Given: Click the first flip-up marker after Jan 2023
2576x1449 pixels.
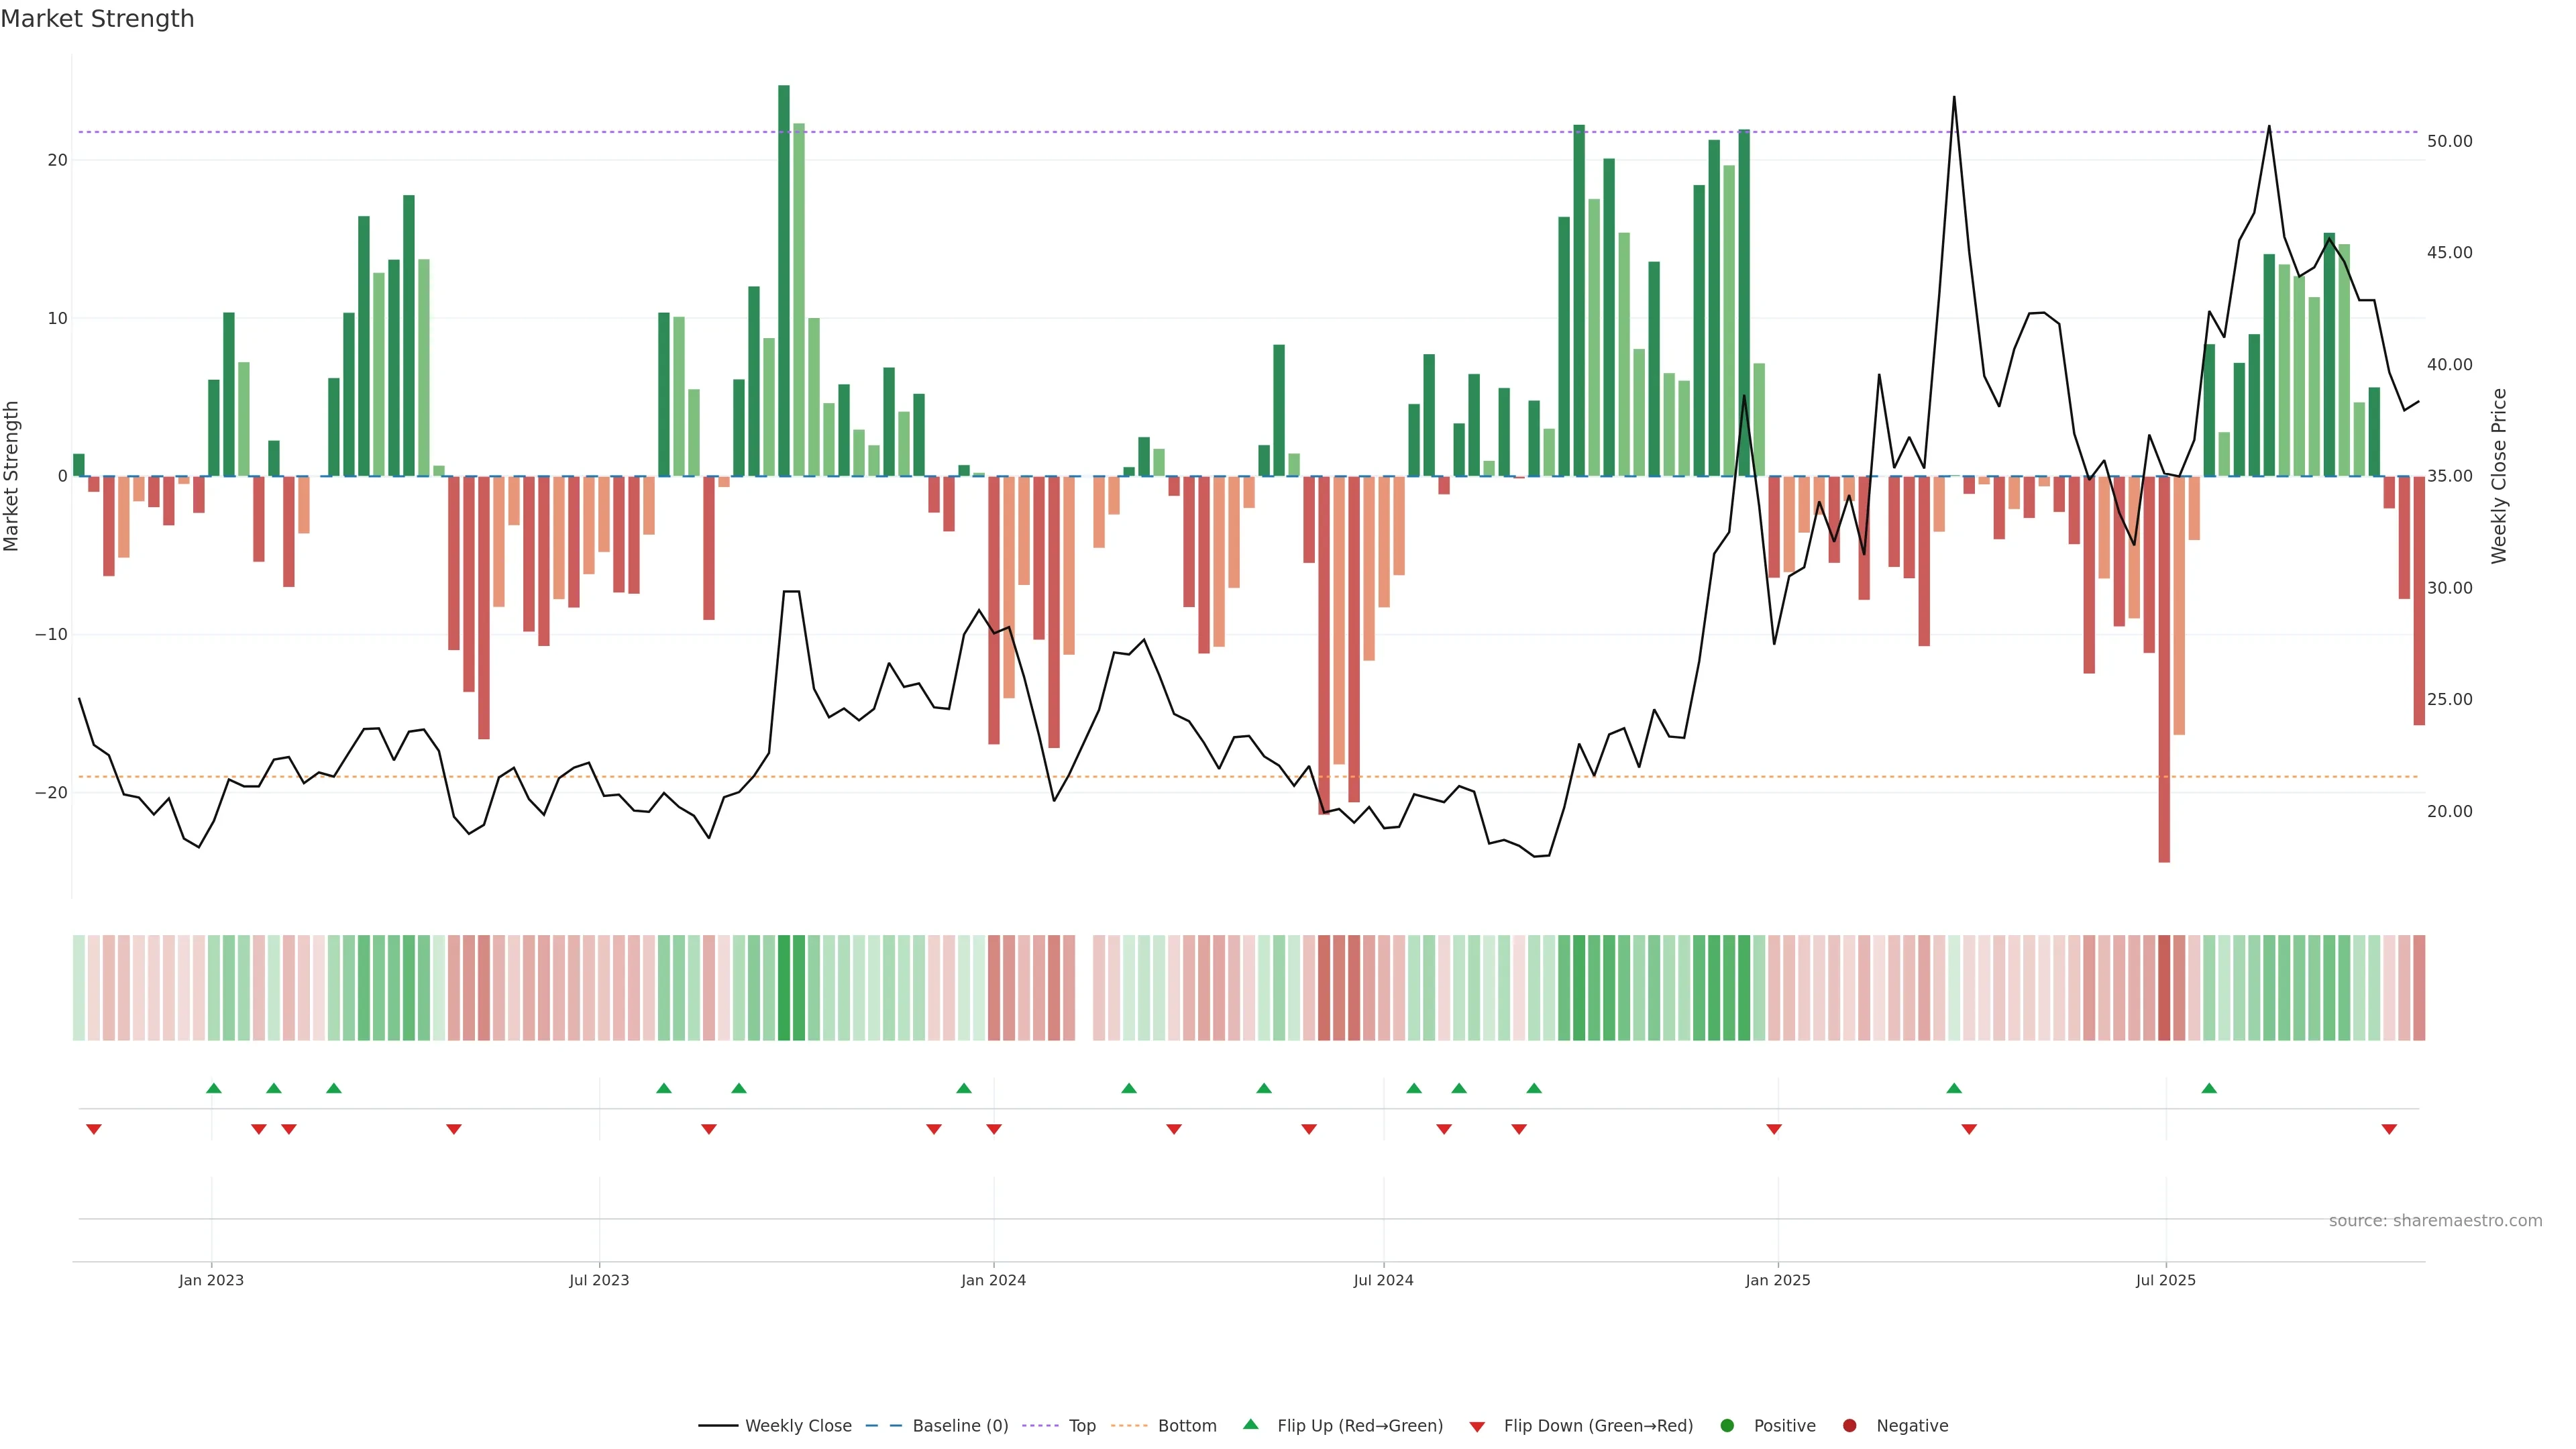Looking at the screenshot, I should tap(214, 1088).
